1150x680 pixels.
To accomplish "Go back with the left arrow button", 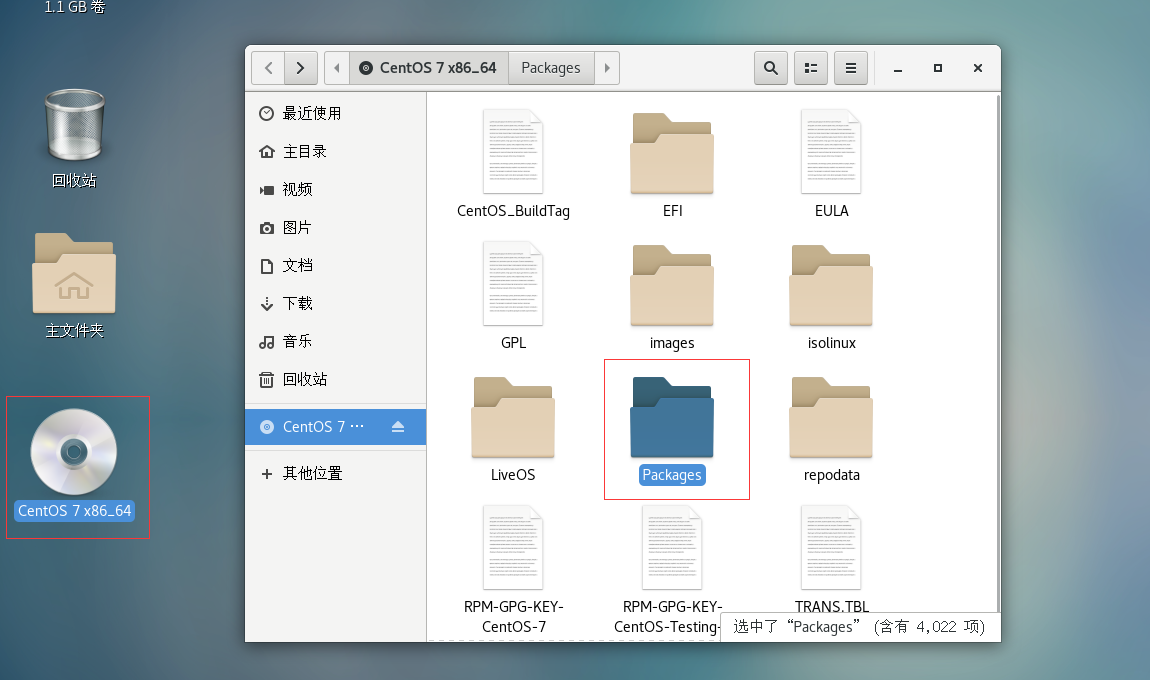I will 268,68.
